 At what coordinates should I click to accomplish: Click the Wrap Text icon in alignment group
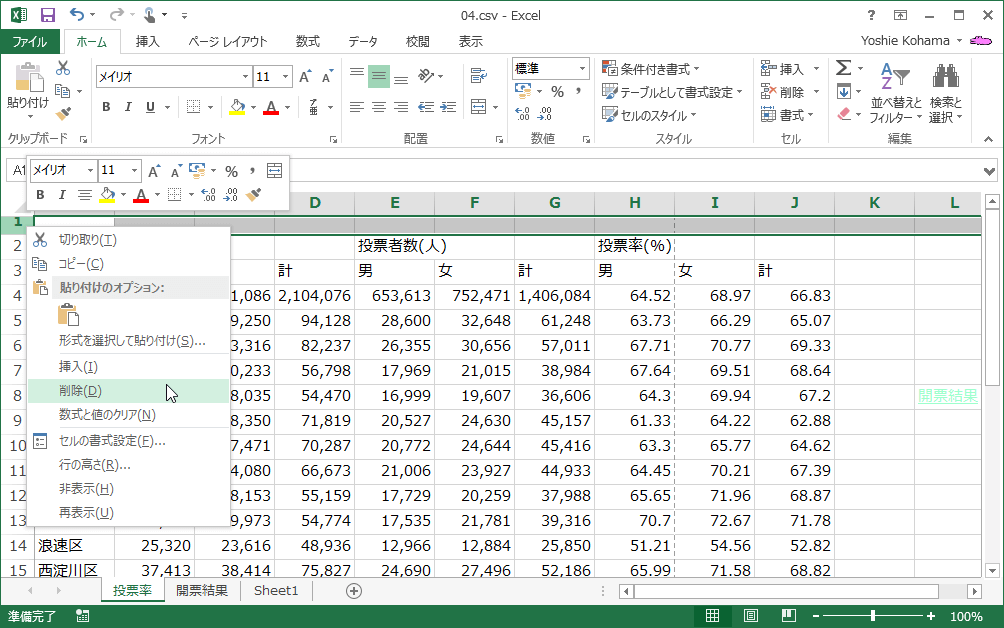click(478, 76)
